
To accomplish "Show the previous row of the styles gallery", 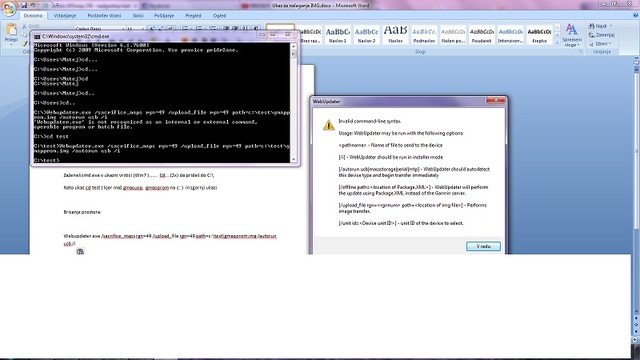I will (557, 27).
